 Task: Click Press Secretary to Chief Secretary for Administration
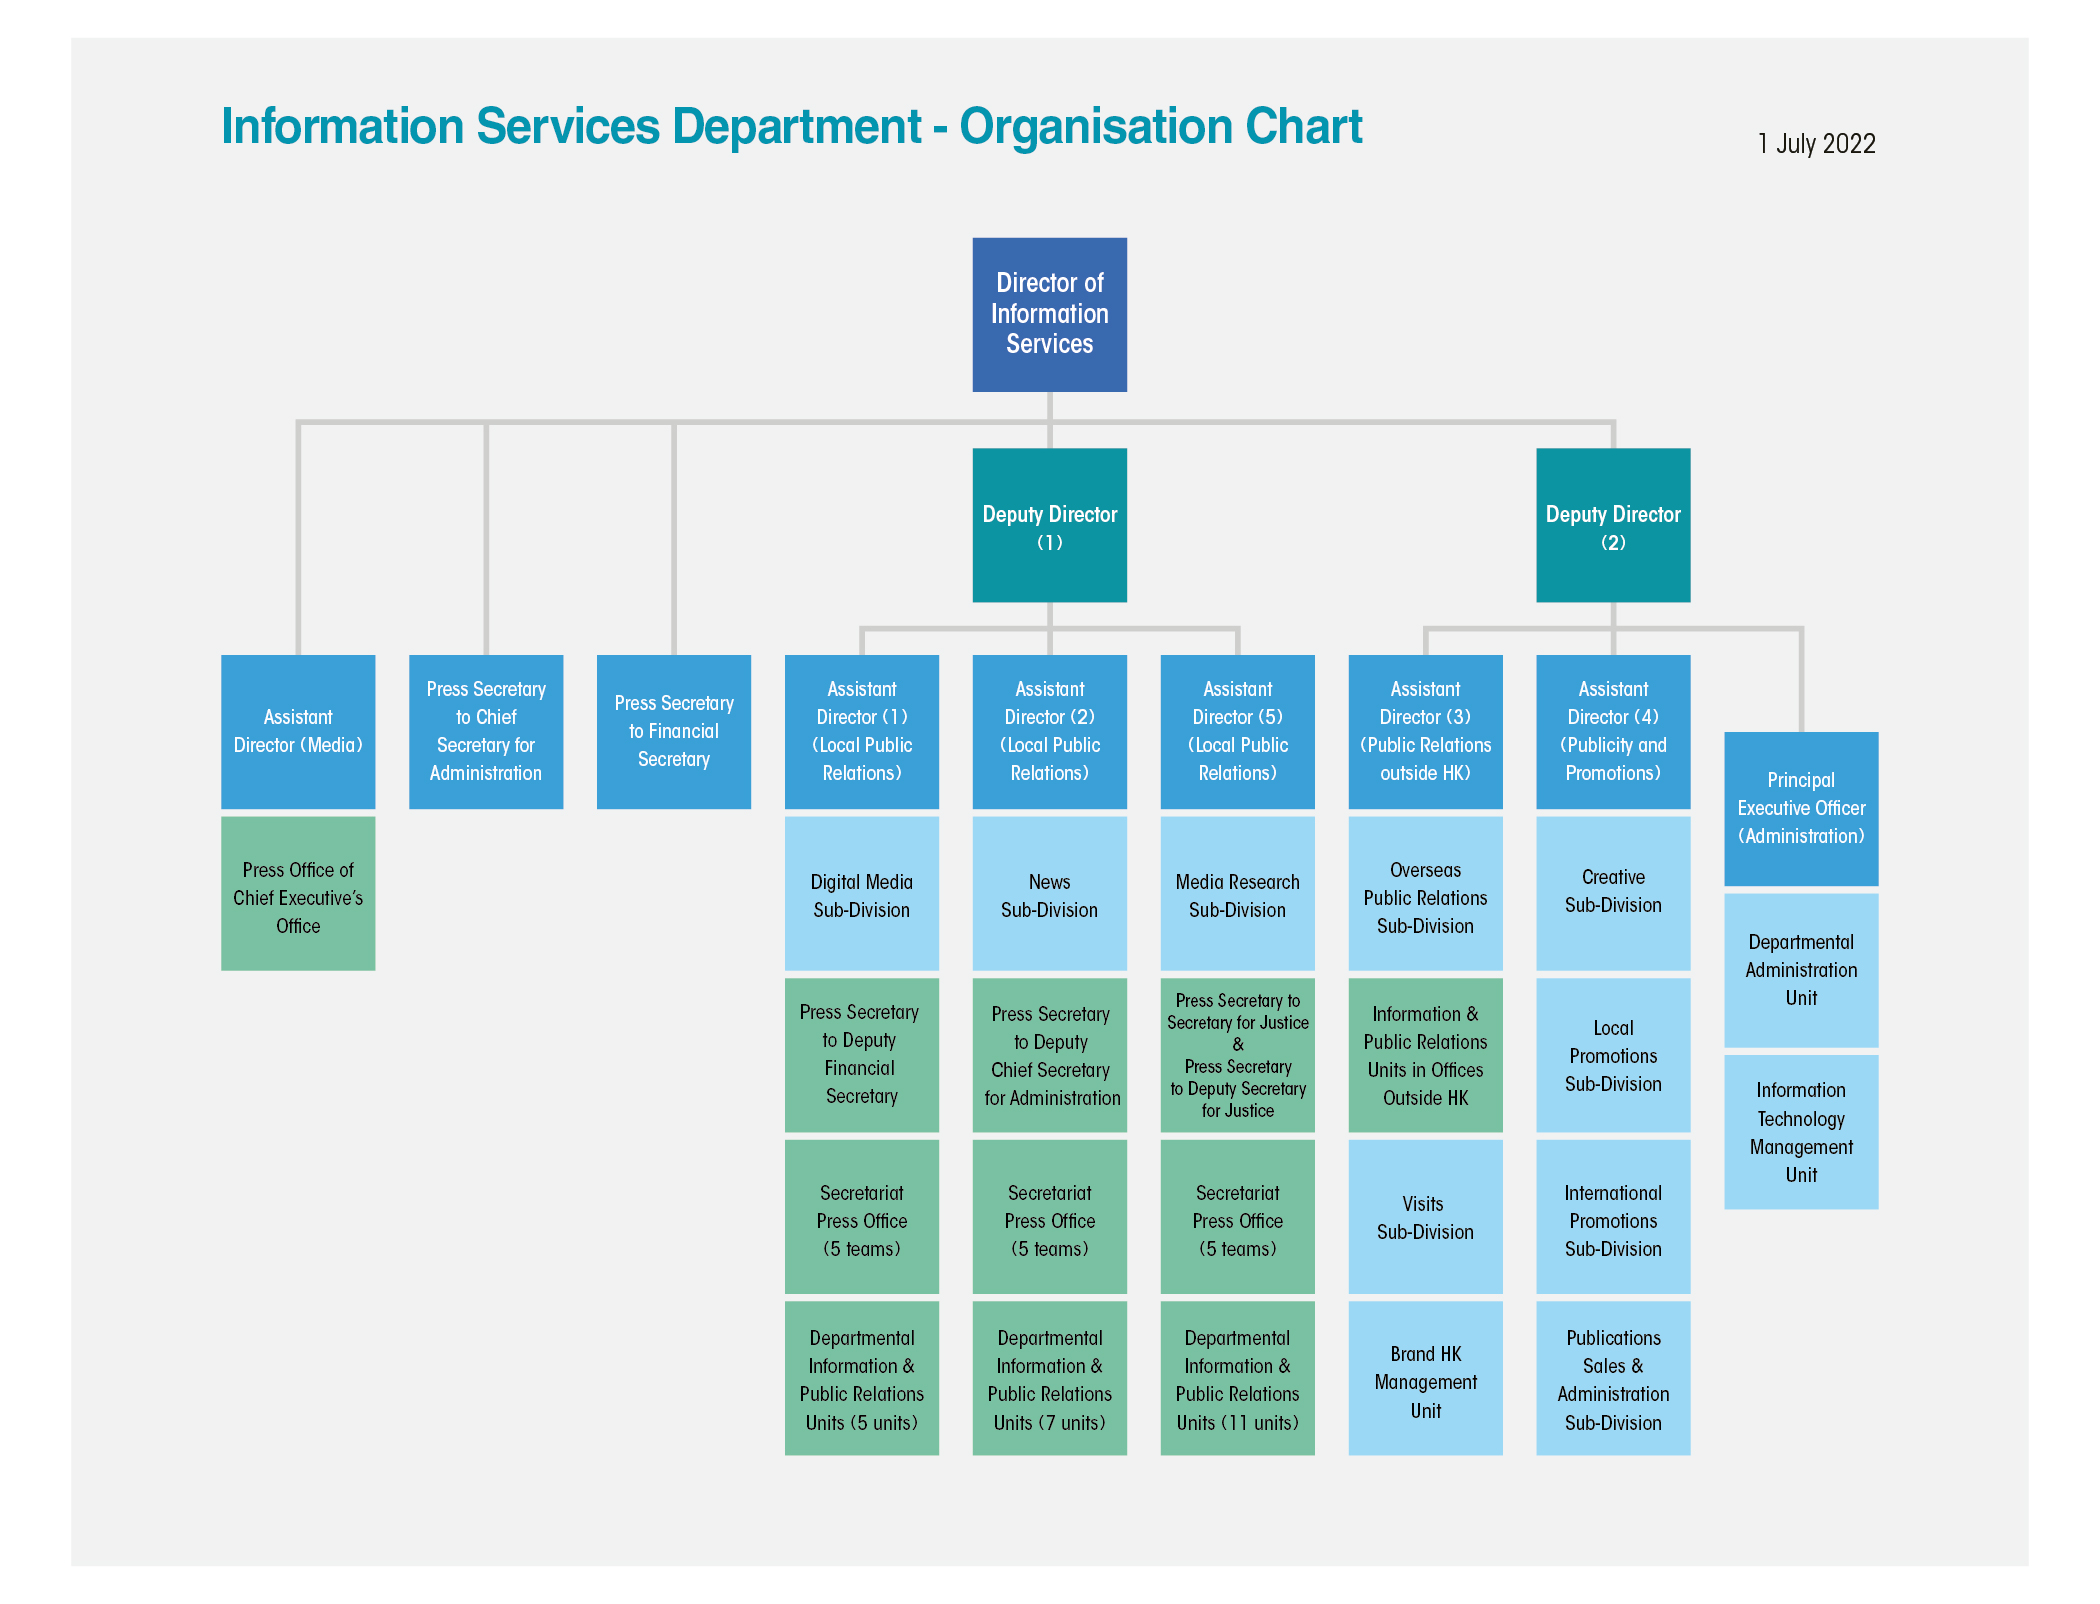(x=486, y=731)
